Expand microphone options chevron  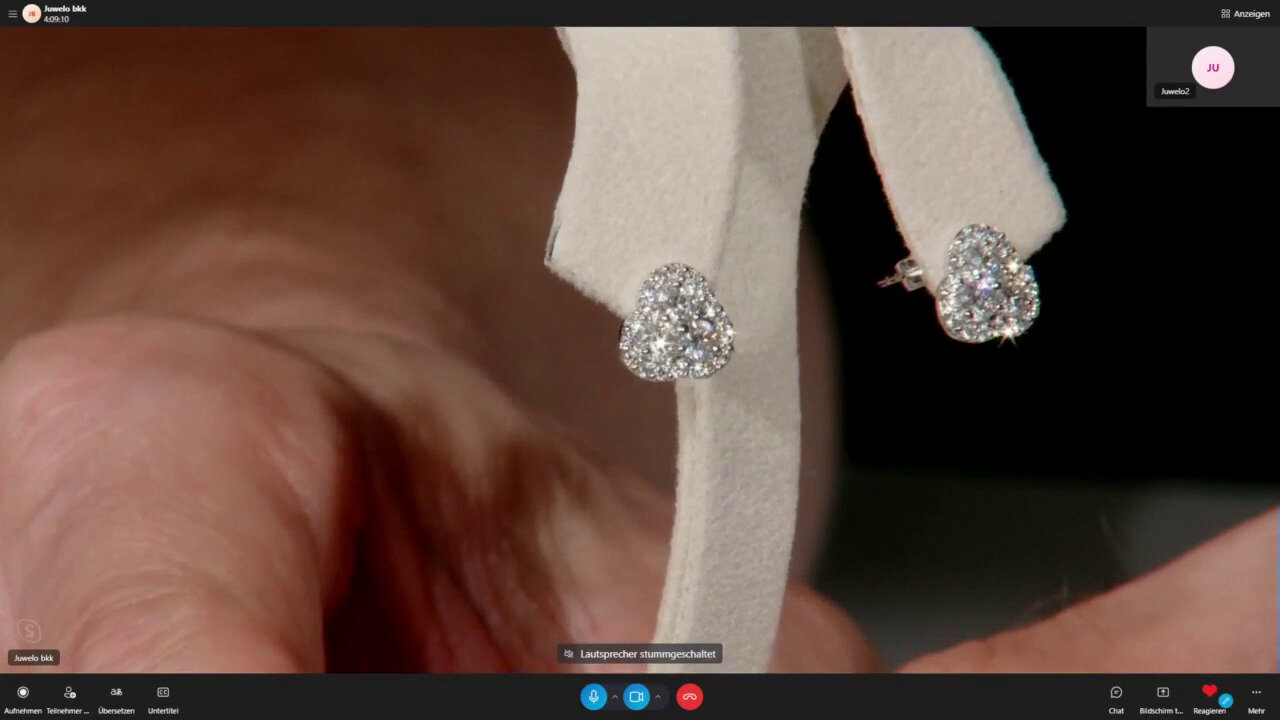pos(615,697)
